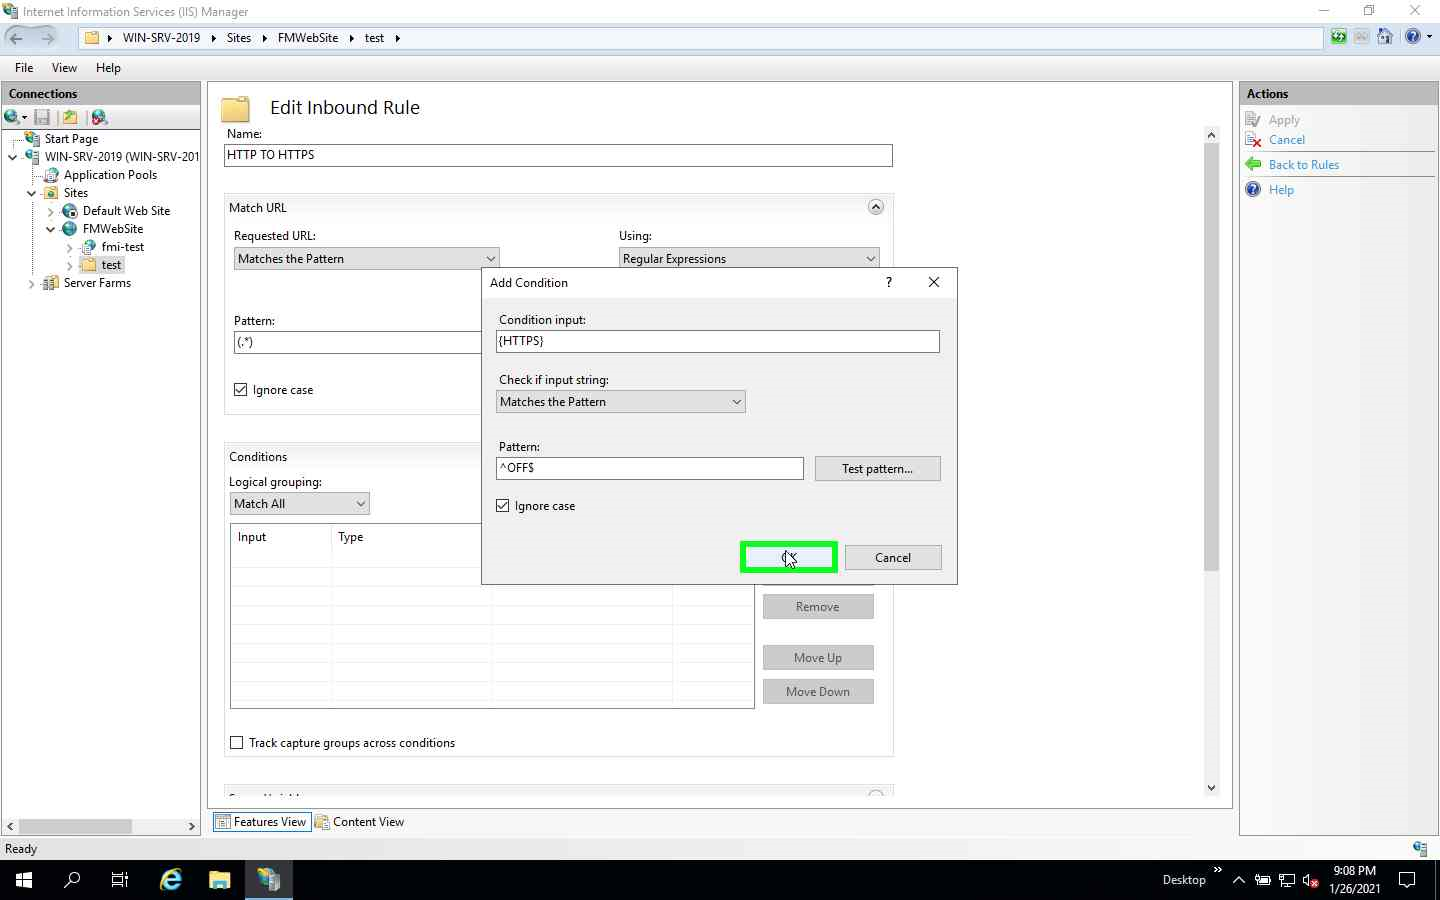Viewport: 1440px width, 900px height.
Task: Enable Track capture groups across conditions
Action: (x=237, y=743)
